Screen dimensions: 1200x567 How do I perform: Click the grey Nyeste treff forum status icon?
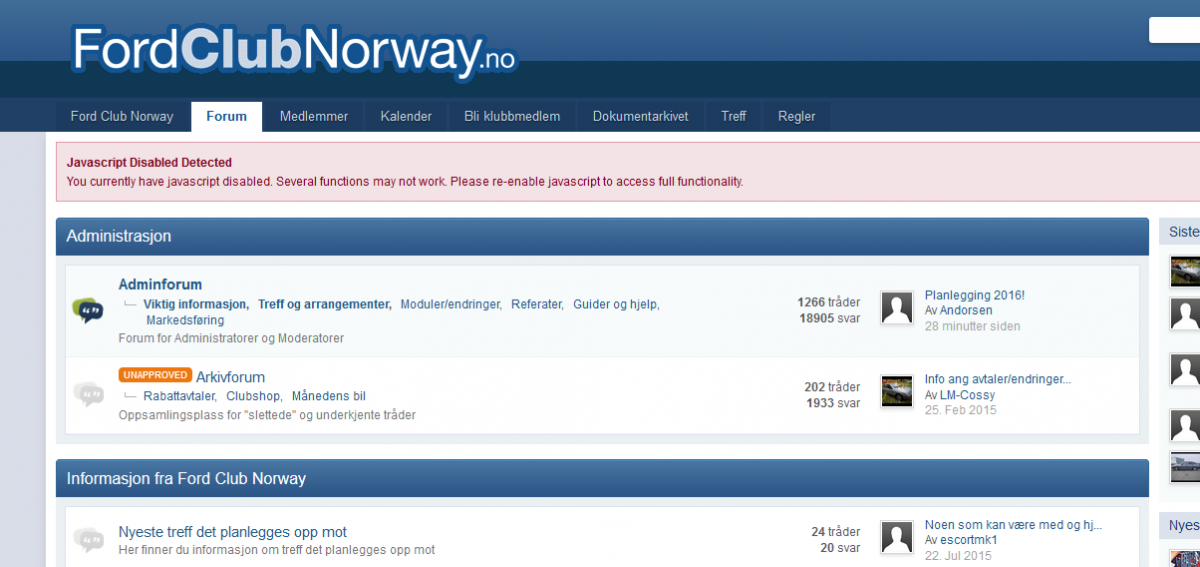point(88,540)
